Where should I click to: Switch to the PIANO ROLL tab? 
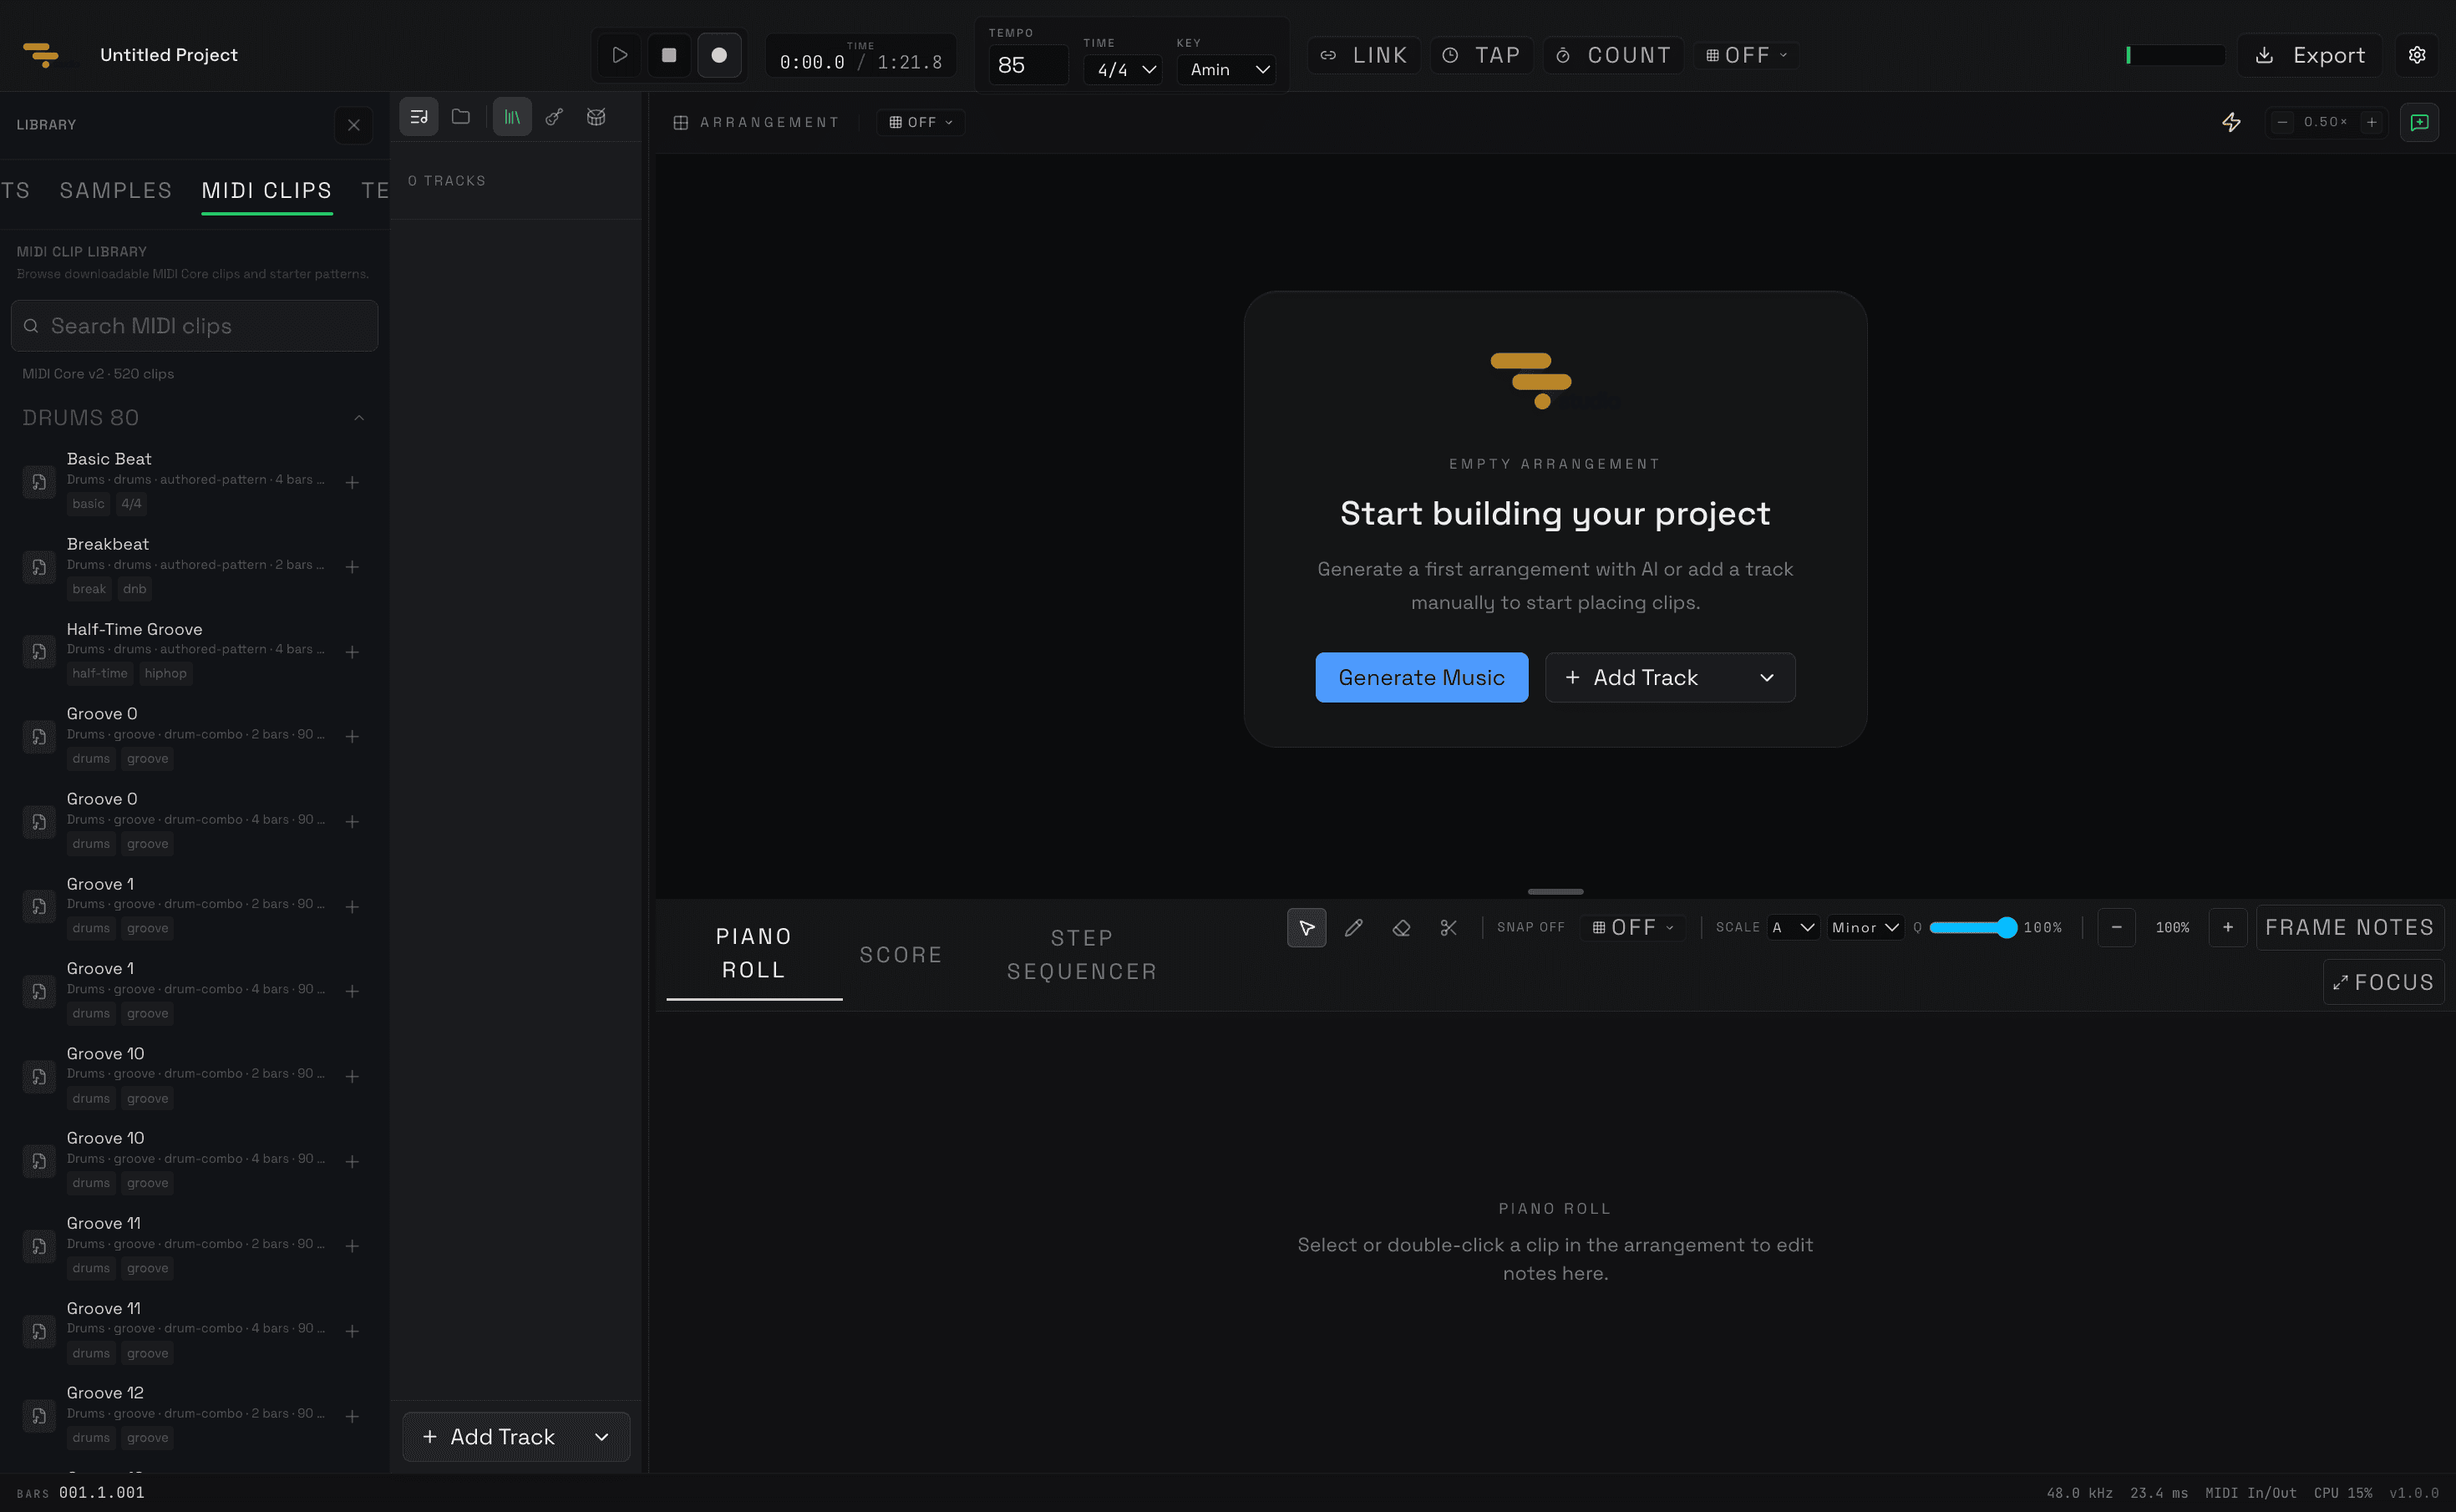(754, 953)
